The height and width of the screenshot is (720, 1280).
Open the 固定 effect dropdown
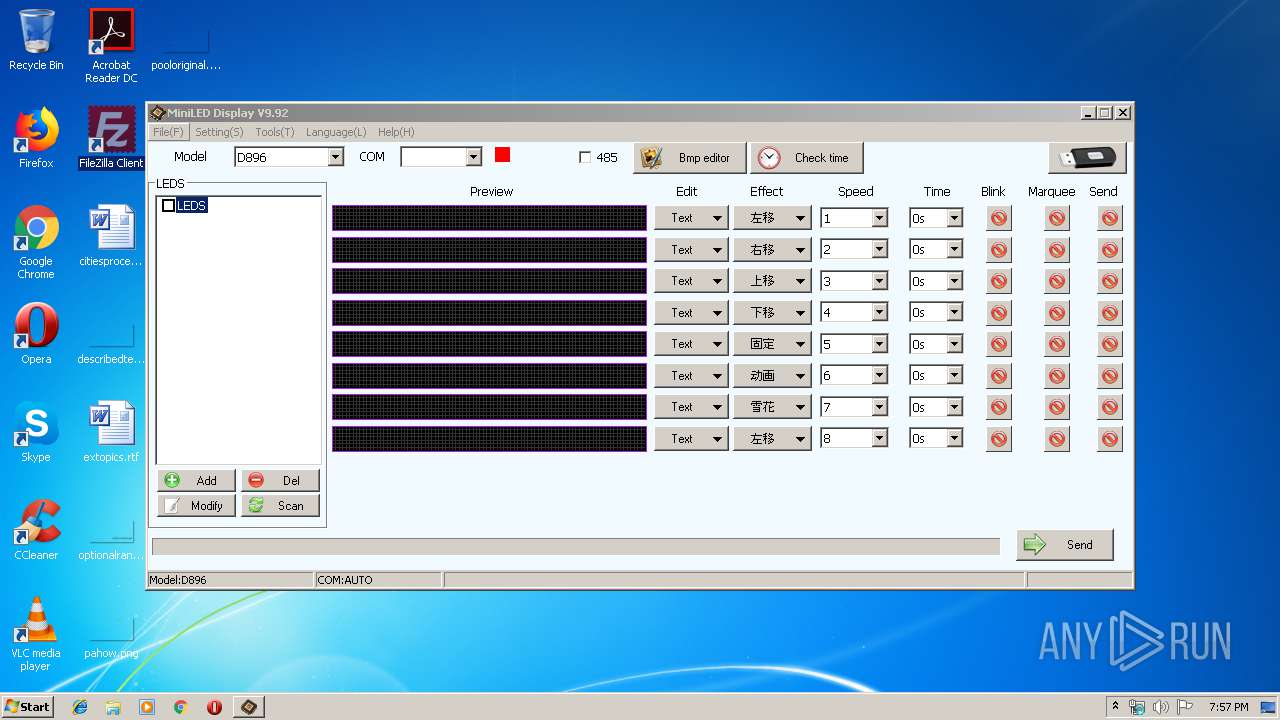[x=771, y=344]
